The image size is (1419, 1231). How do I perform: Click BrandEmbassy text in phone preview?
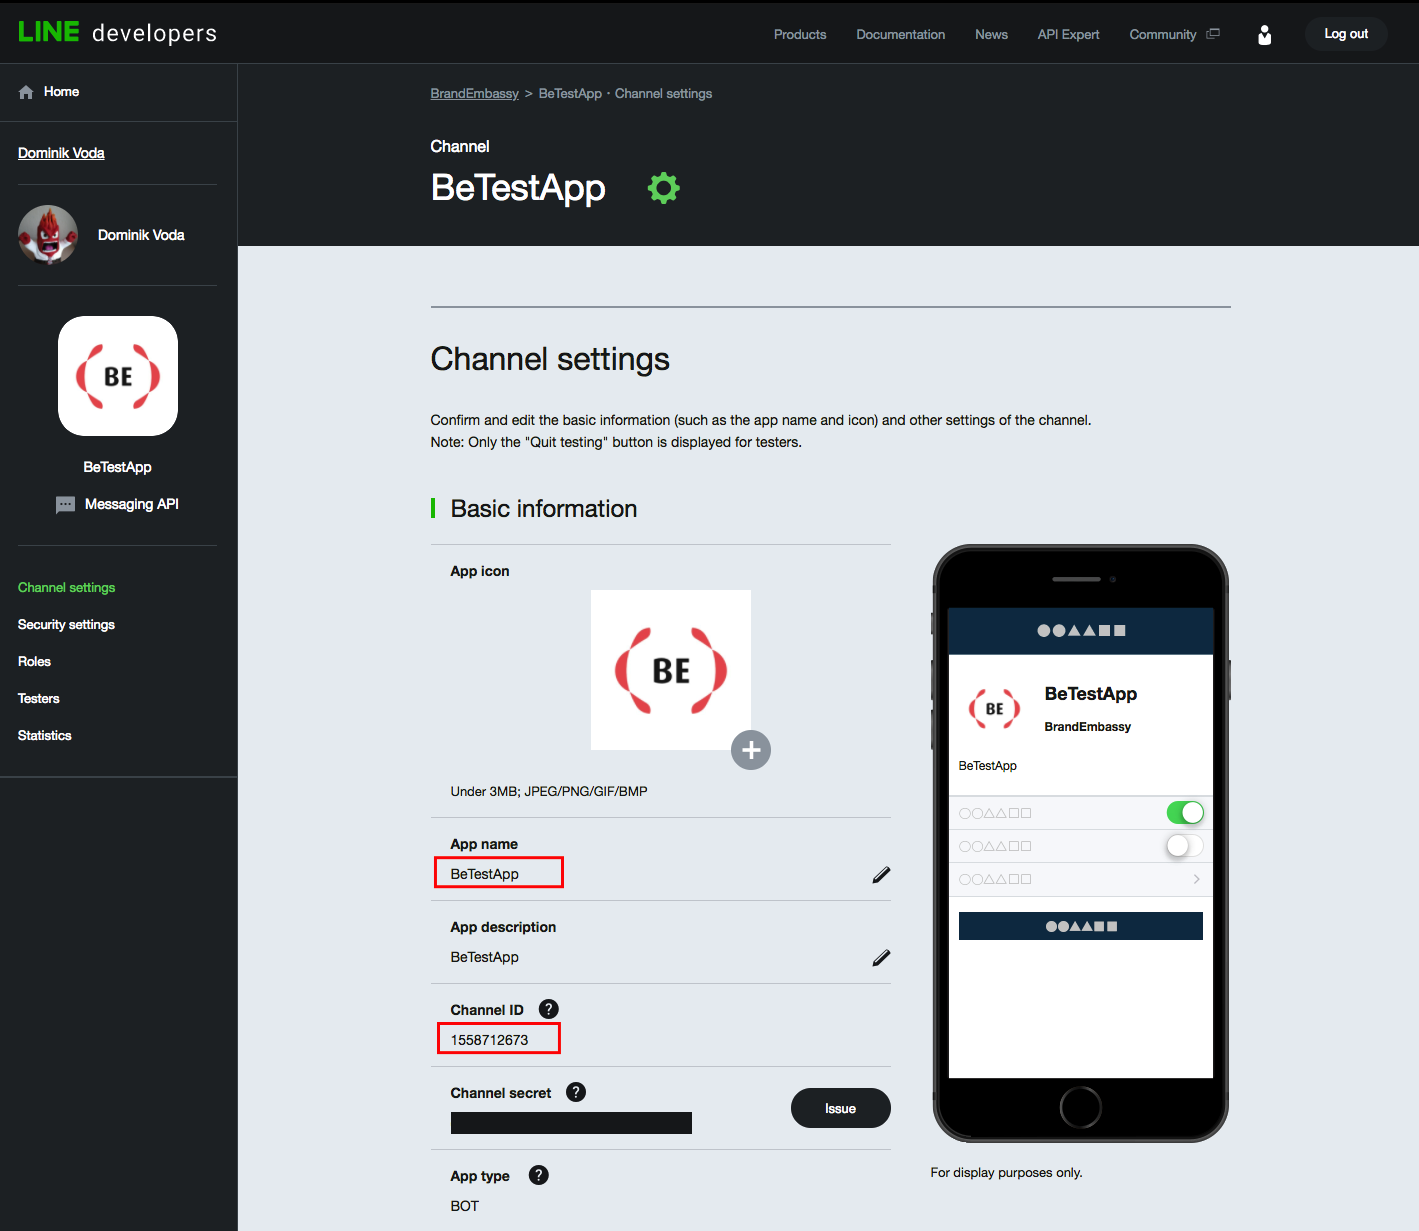[x=1087, y=727]
